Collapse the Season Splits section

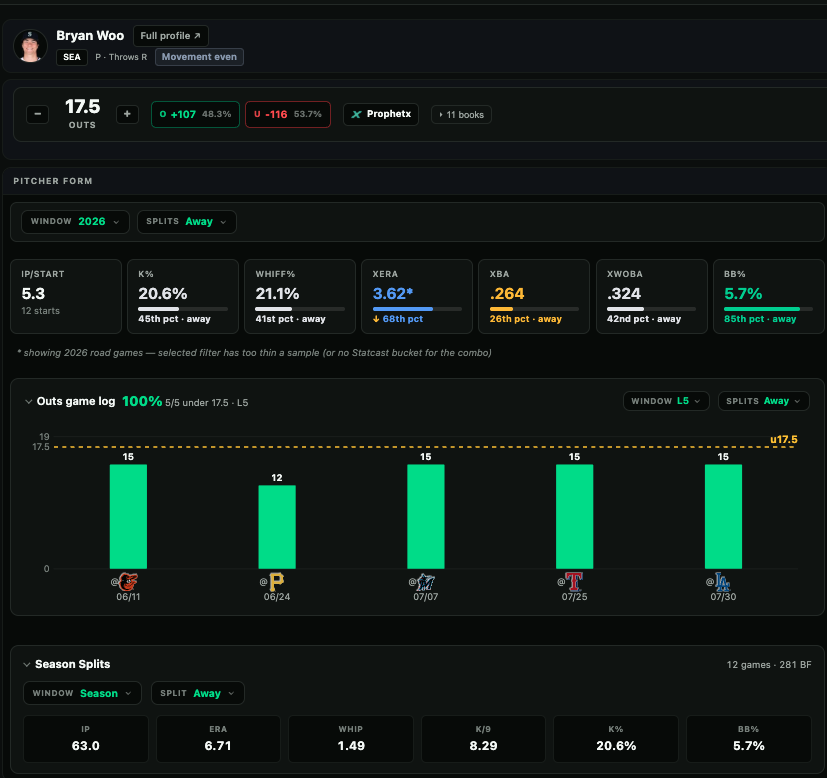27,665
